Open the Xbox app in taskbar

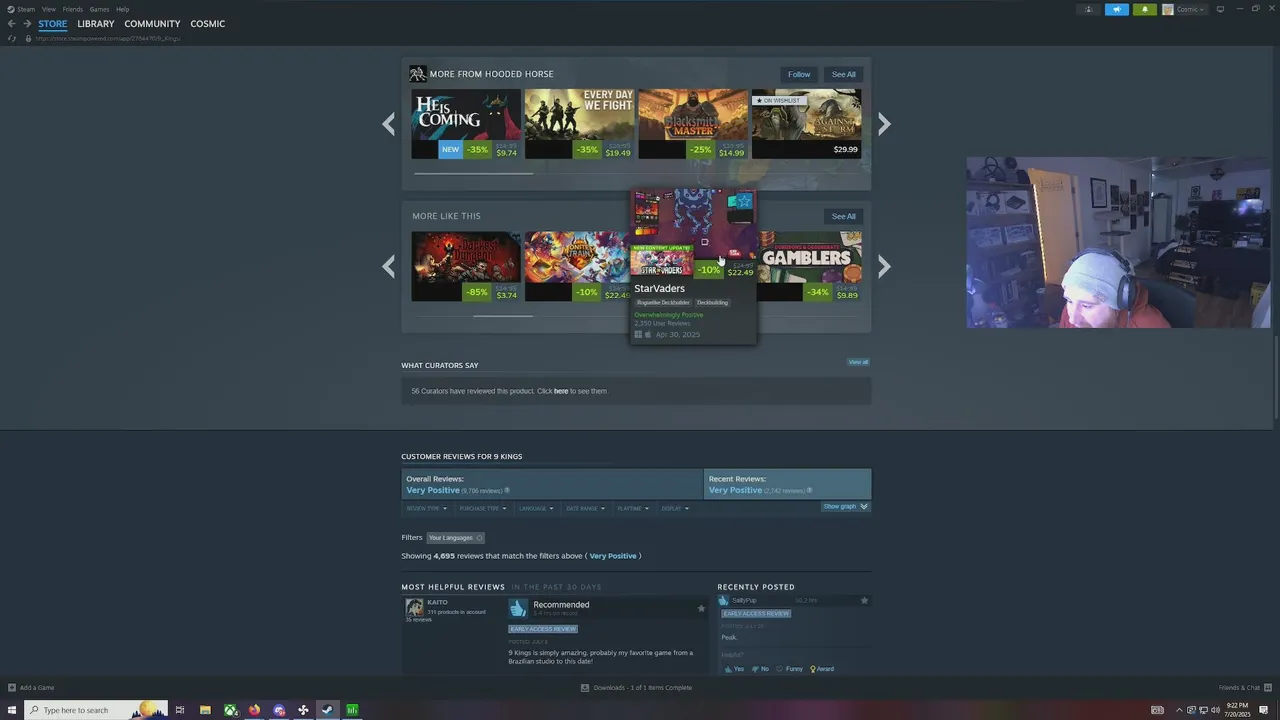230,710
